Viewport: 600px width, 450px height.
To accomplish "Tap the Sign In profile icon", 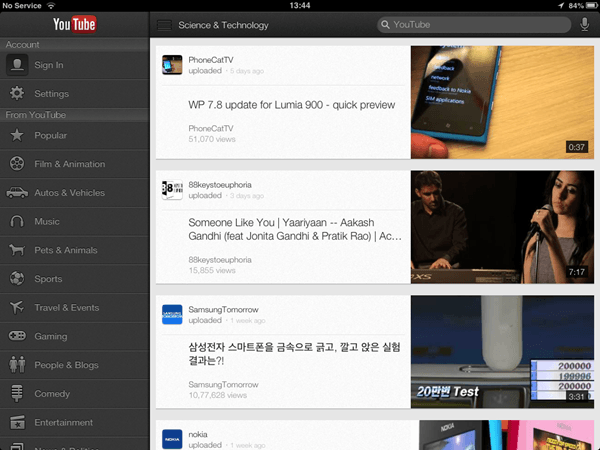I will (x=17, y=65).
